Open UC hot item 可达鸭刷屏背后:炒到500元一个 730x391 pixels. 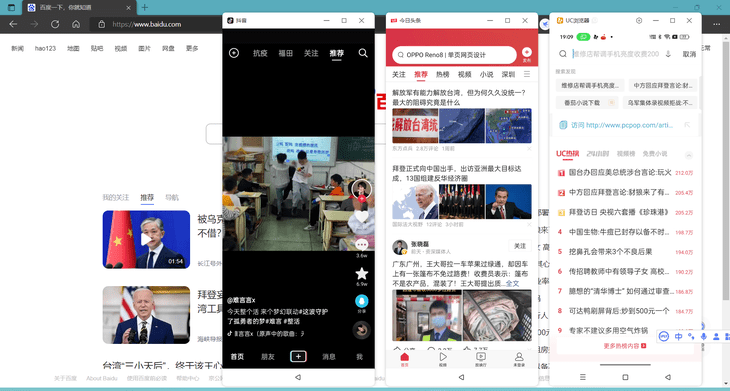pos(619,311)
